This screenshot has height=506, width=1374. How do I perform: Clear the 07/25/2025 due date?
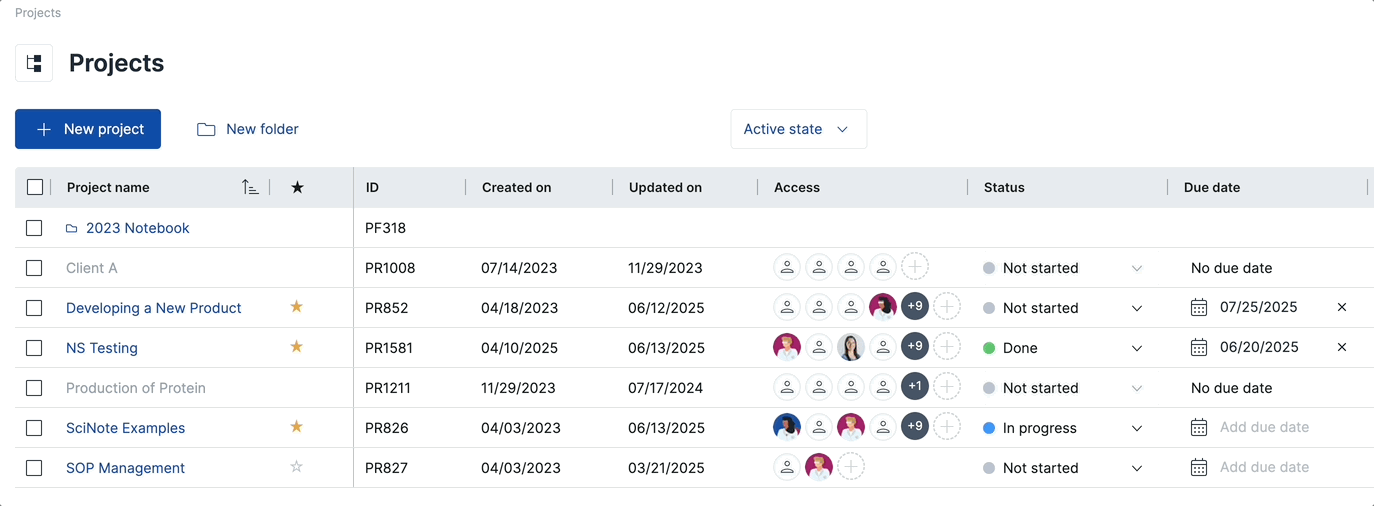tap(1342, 308)
